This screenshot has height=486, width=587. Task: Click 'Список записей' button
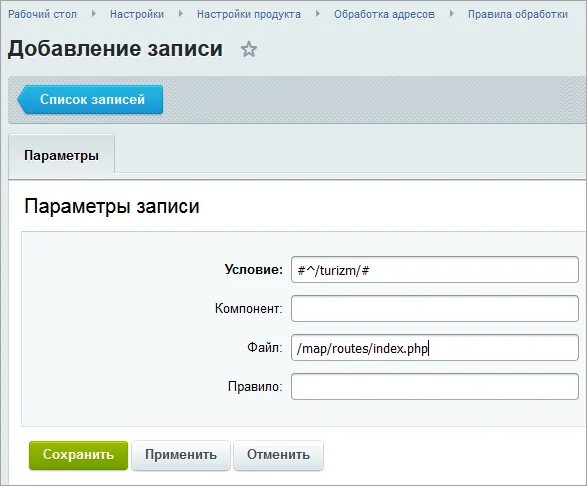90,100
